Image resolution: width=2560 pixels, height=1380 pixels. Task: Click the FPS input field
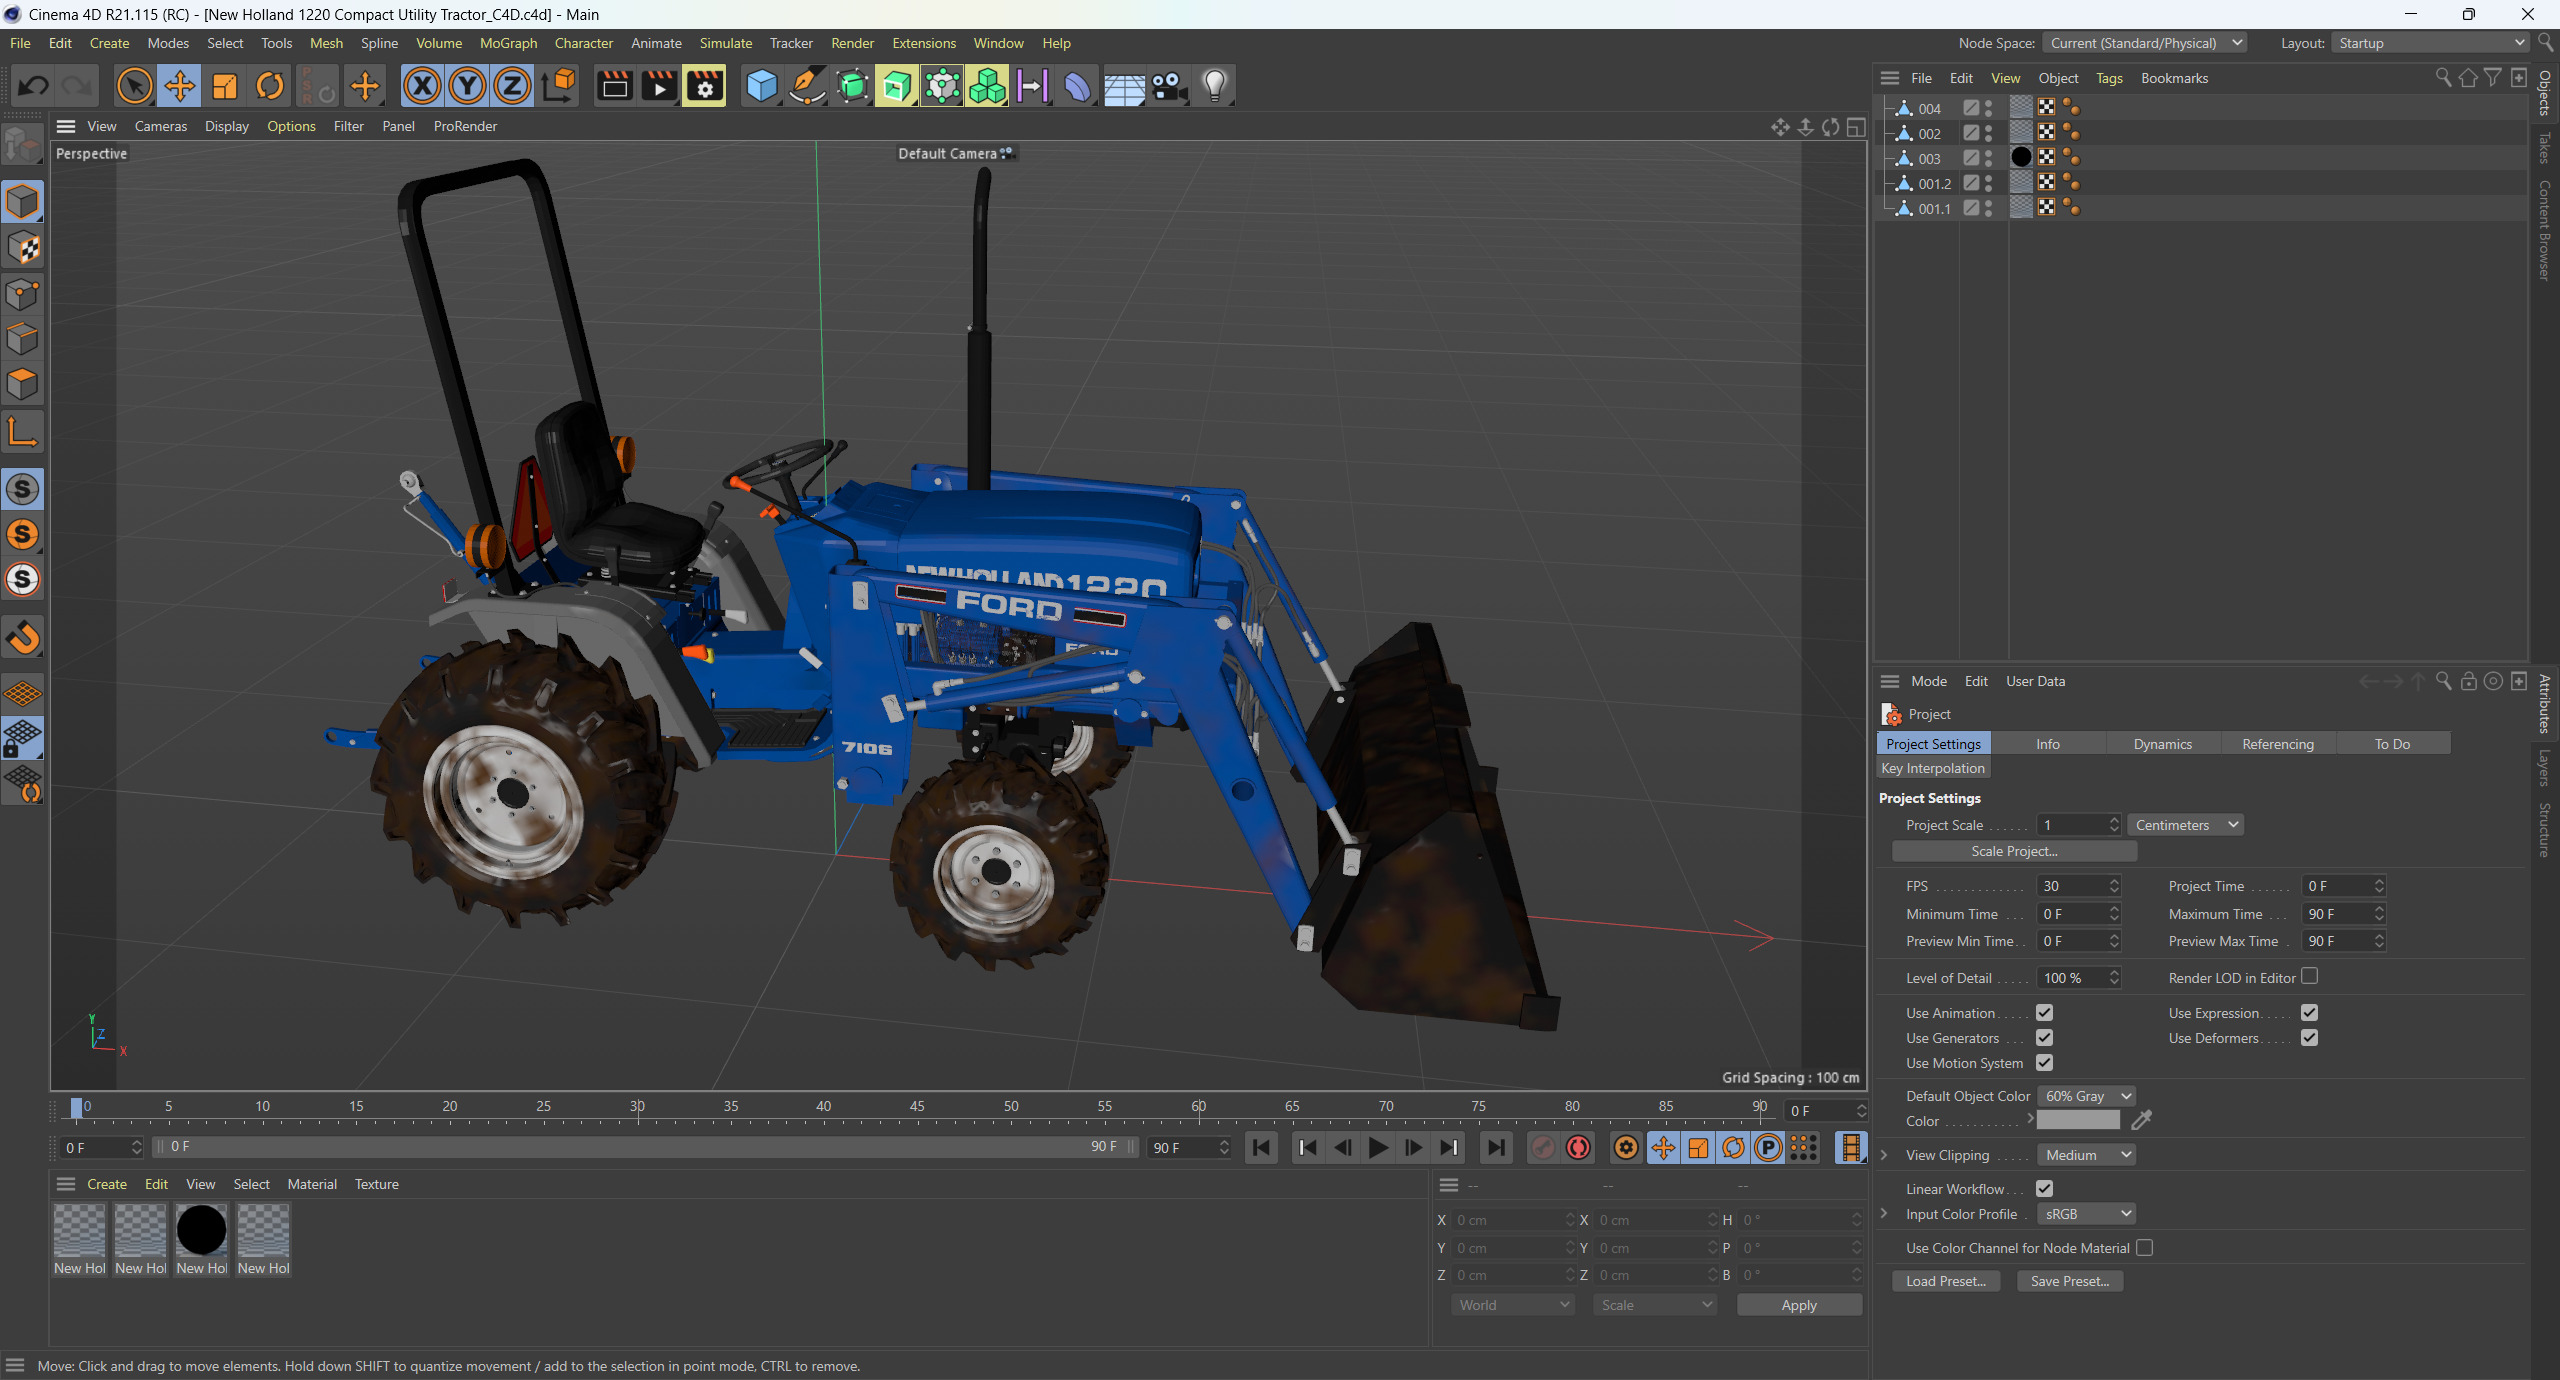(2072, 886)
